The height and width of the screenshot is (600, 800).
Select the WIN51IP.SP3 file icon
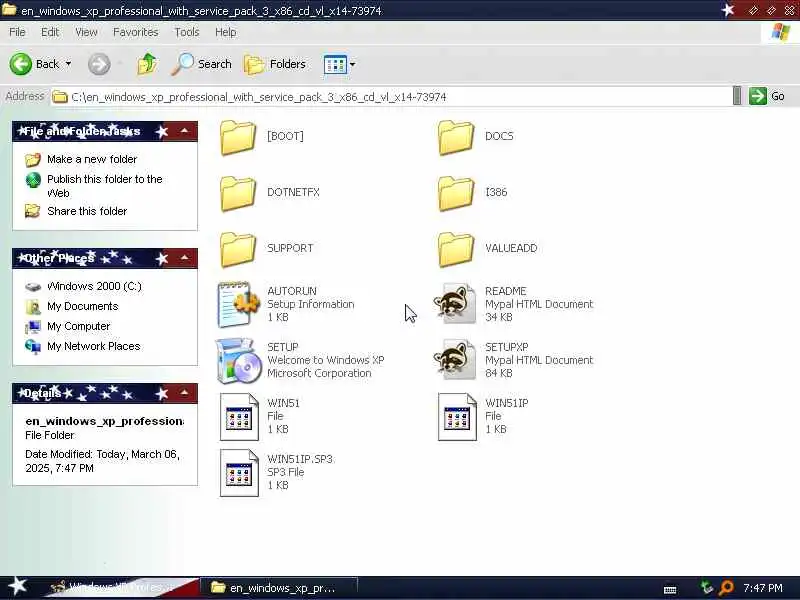point(239,473)
